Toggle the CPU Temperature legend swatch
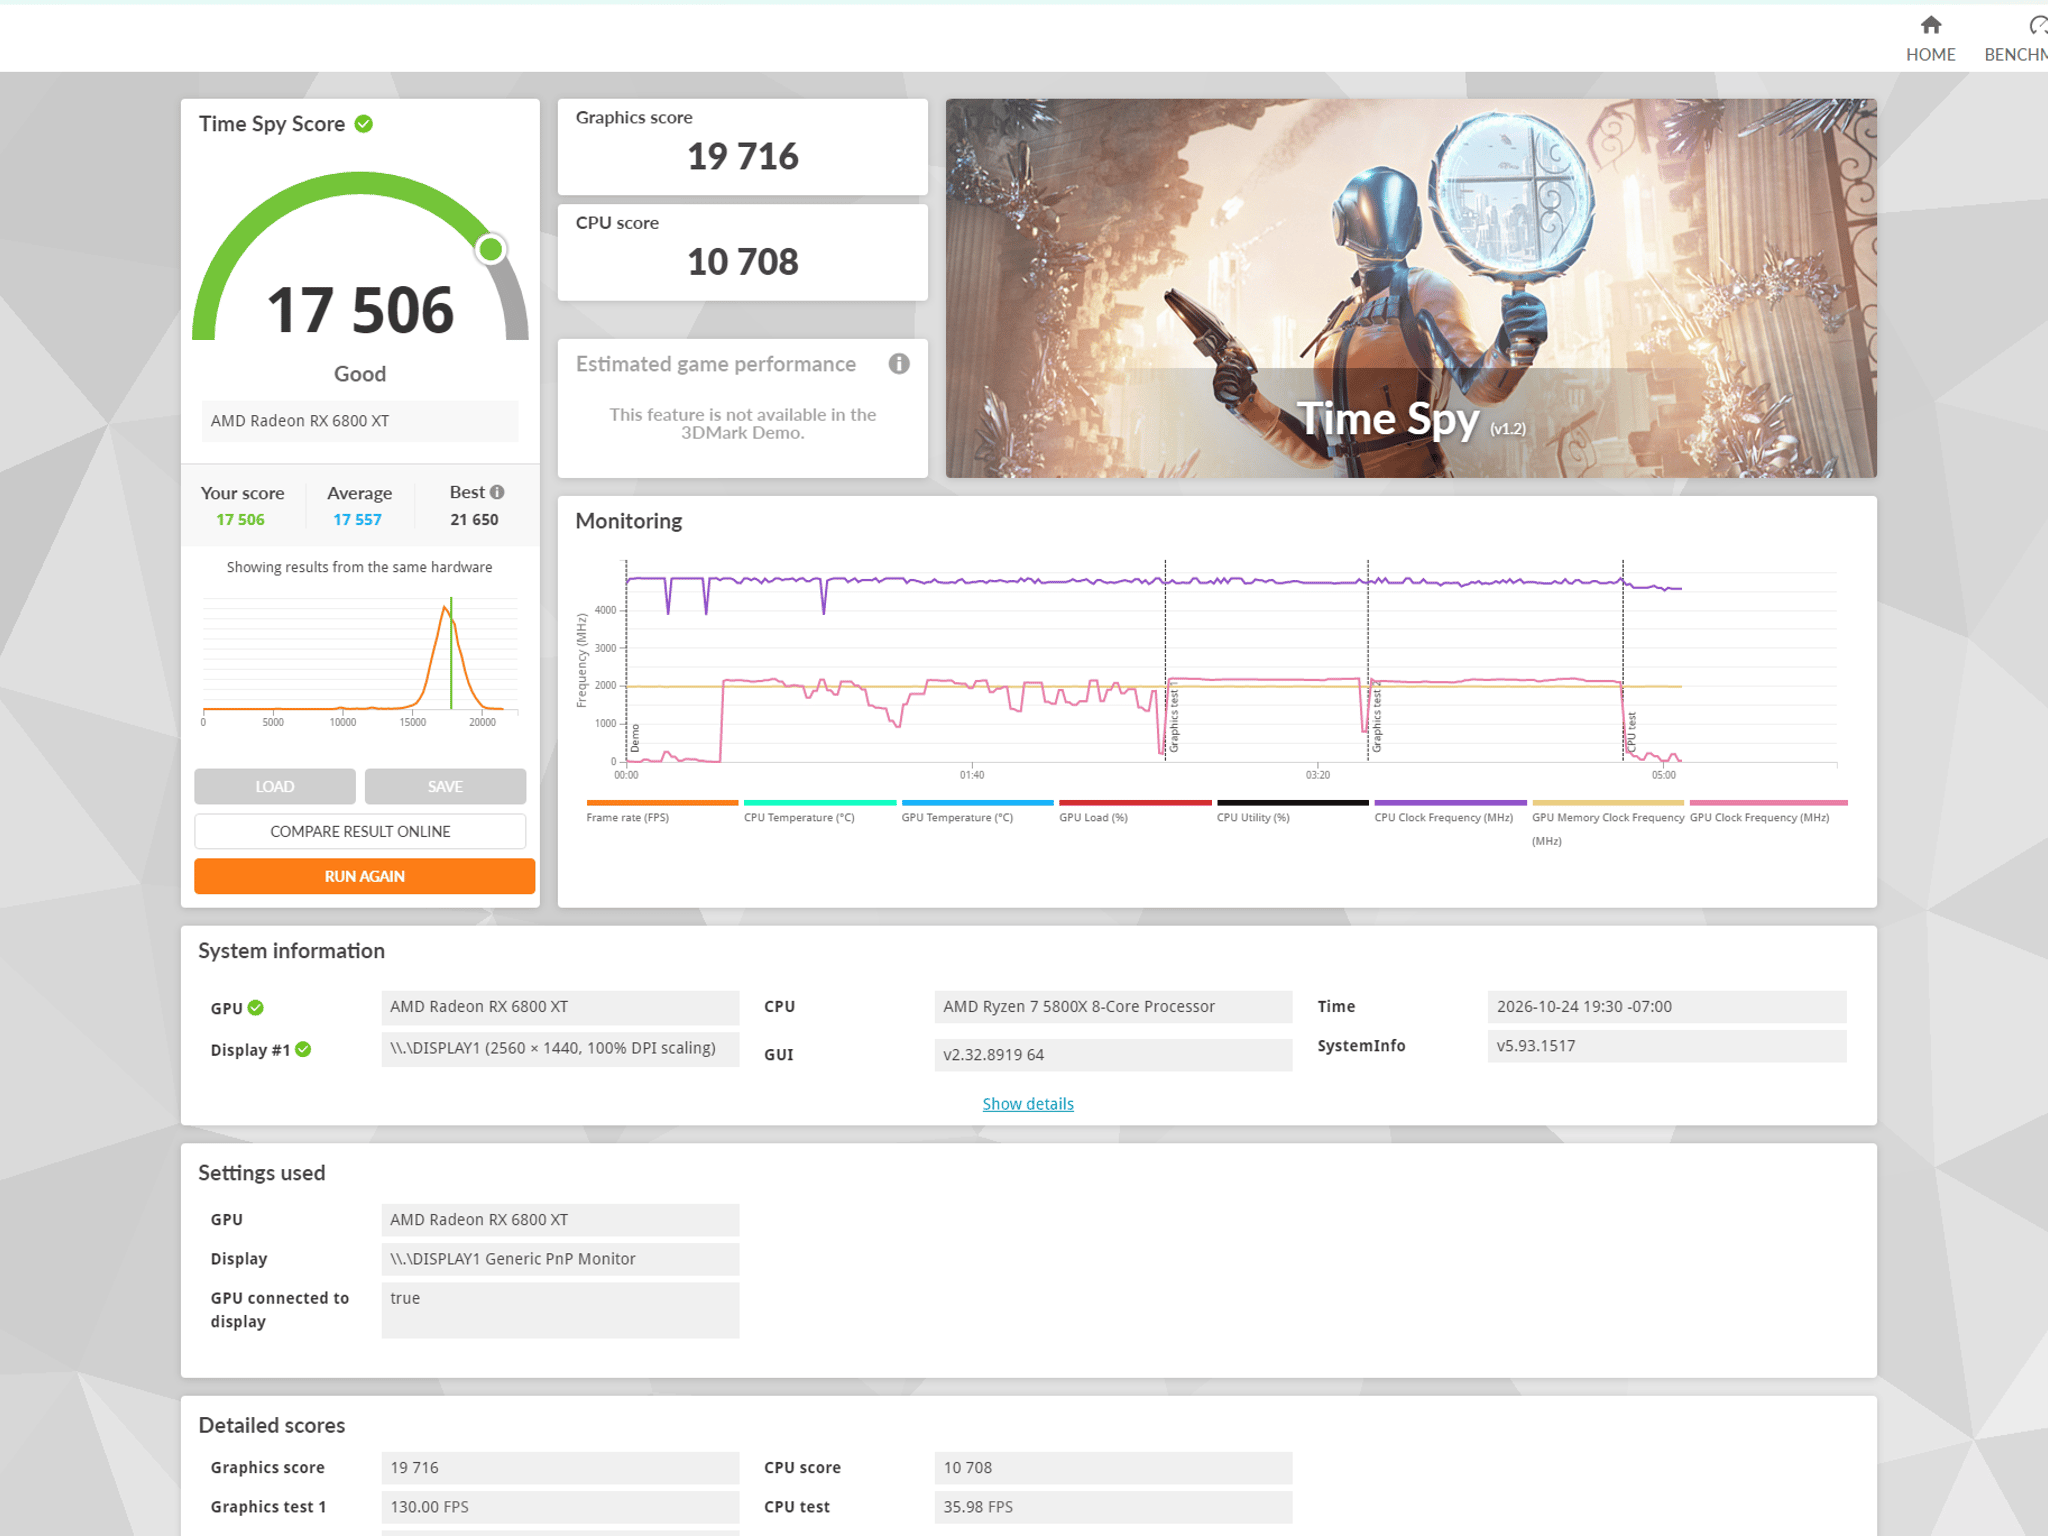The image size is (2048, 1536). 820,802
